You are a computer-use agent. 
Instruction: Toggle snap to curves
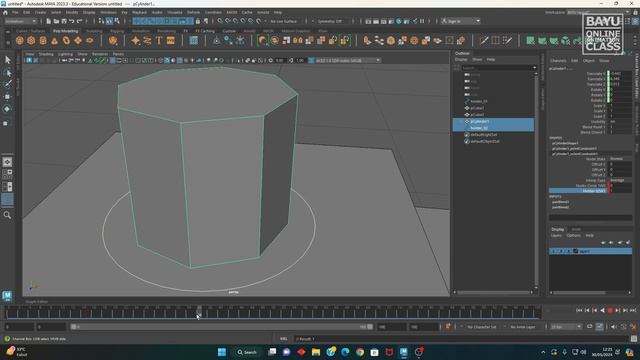coord(228,21)
